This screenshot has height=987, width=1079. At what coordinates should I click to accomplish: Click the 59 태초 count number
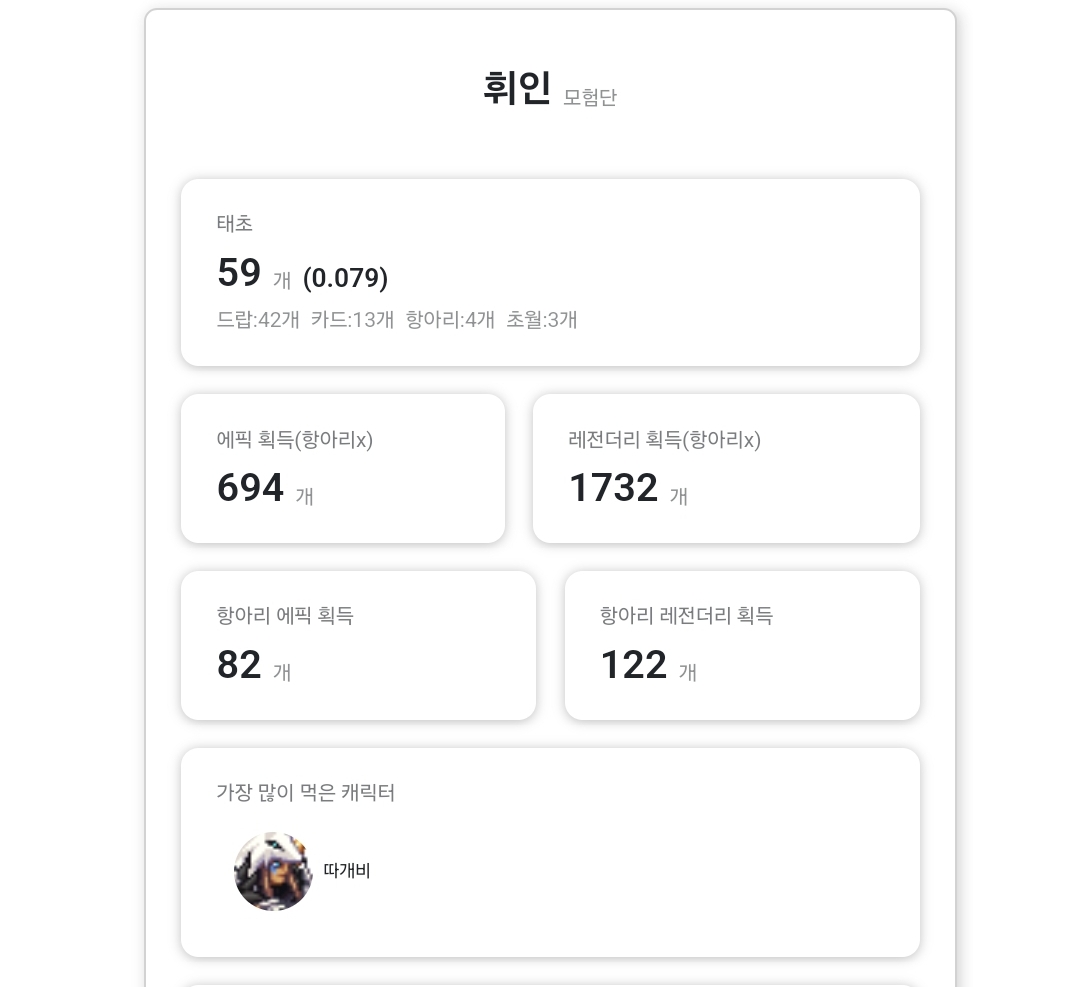click(239, 273)
